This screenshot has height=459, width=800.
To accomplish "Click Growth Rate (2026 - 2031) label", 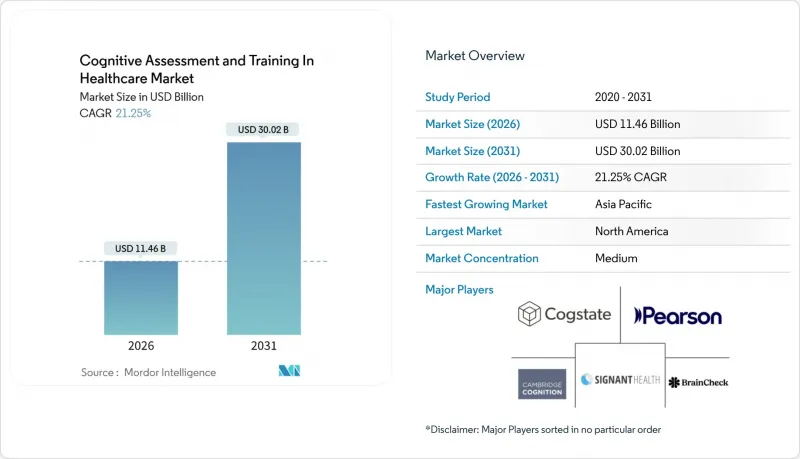I will [492, 177].
